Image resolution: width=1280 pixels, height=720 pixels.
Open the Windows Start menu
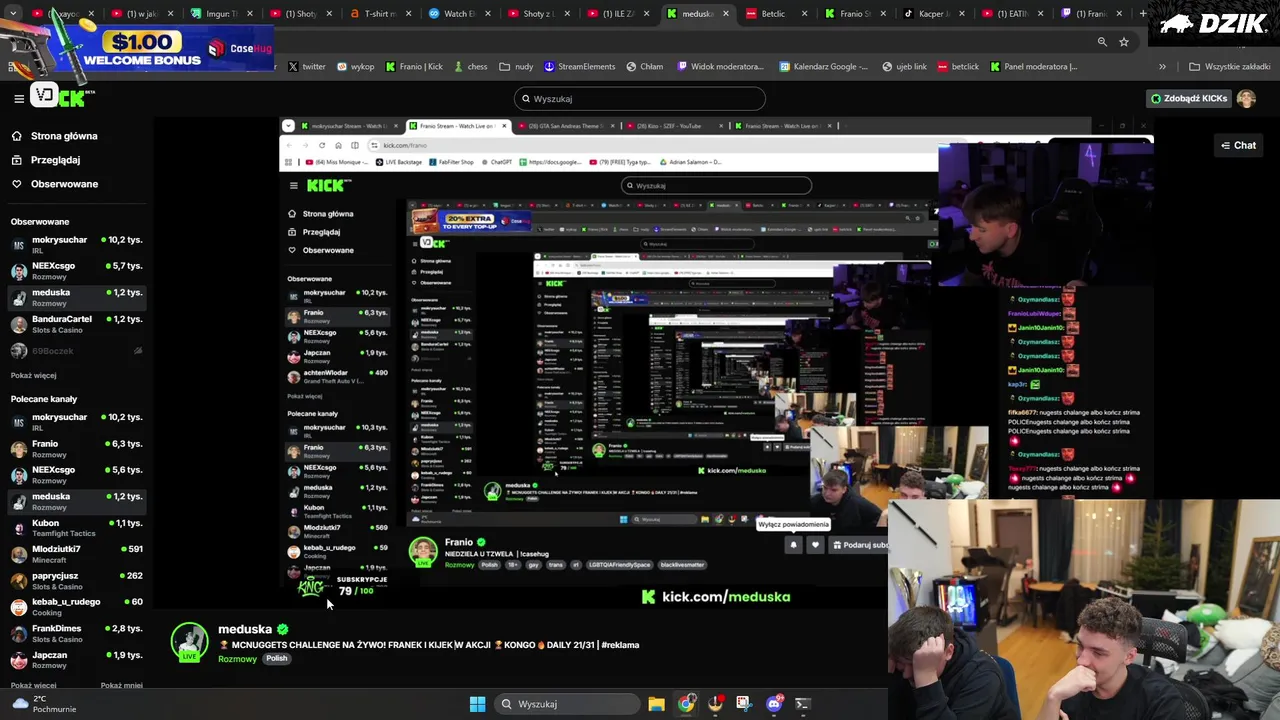coord(477,704)
